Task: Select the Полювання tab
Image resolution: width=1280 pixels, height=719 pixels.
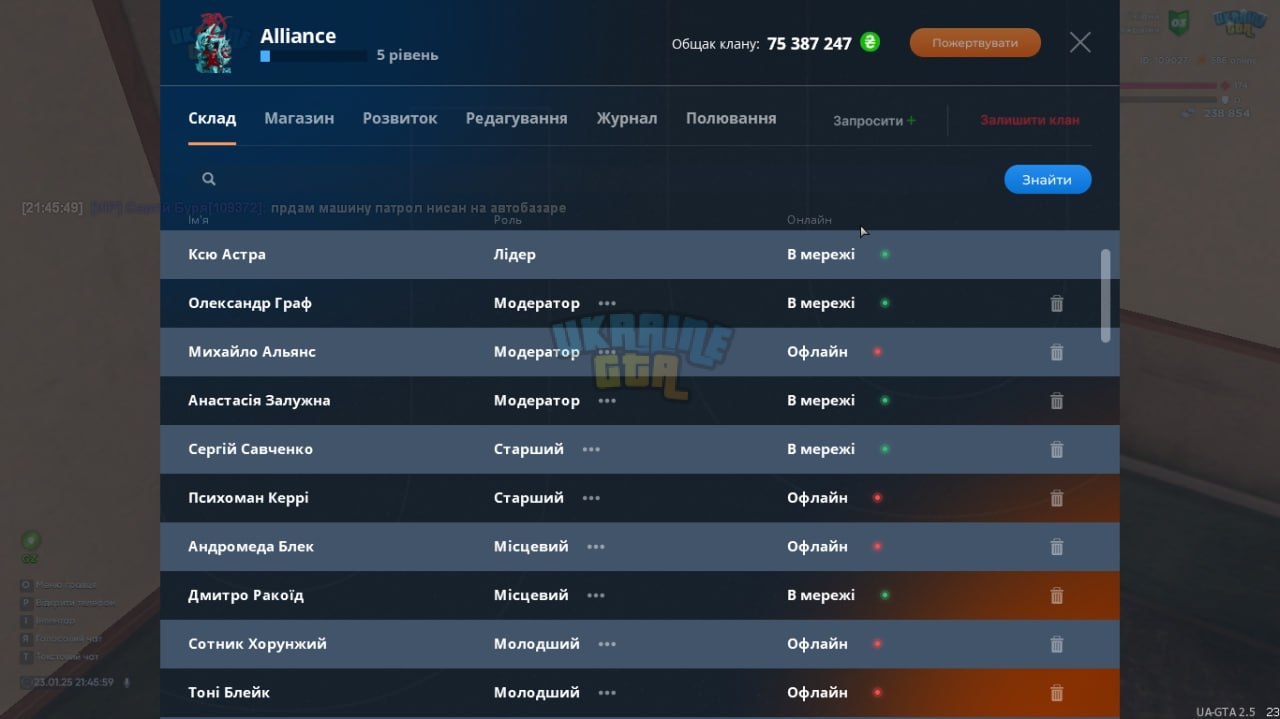Action: [731, 118]
